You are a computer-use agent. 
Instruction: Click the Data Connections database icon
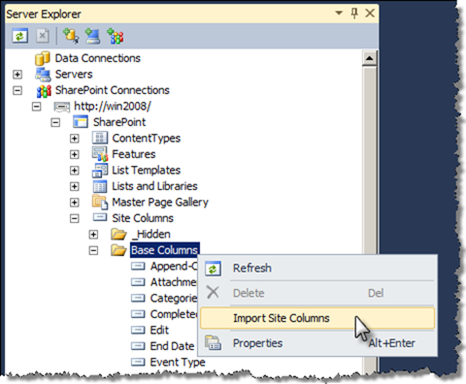pos(43,58)
